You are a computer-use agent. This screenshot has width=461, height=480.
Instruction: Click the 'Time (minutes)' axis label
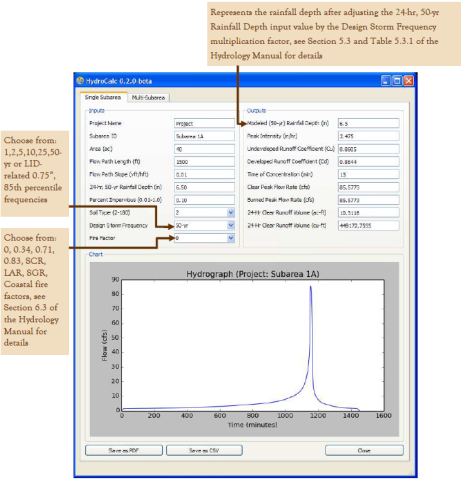click(253, 425)
